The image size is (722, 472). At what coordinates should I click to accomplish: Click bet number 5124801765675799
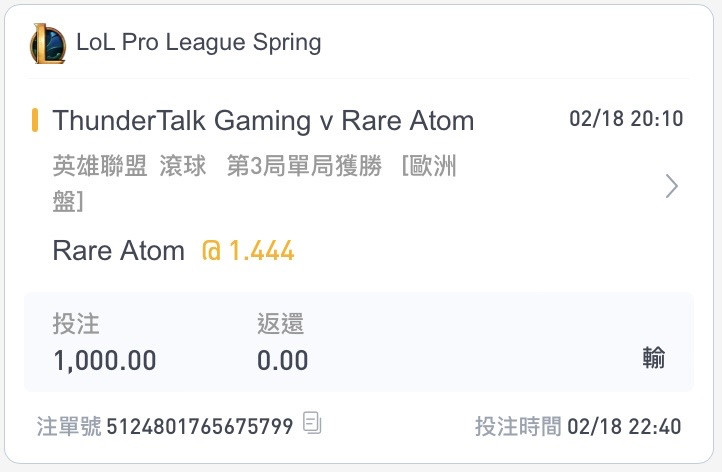coord(200,426)
